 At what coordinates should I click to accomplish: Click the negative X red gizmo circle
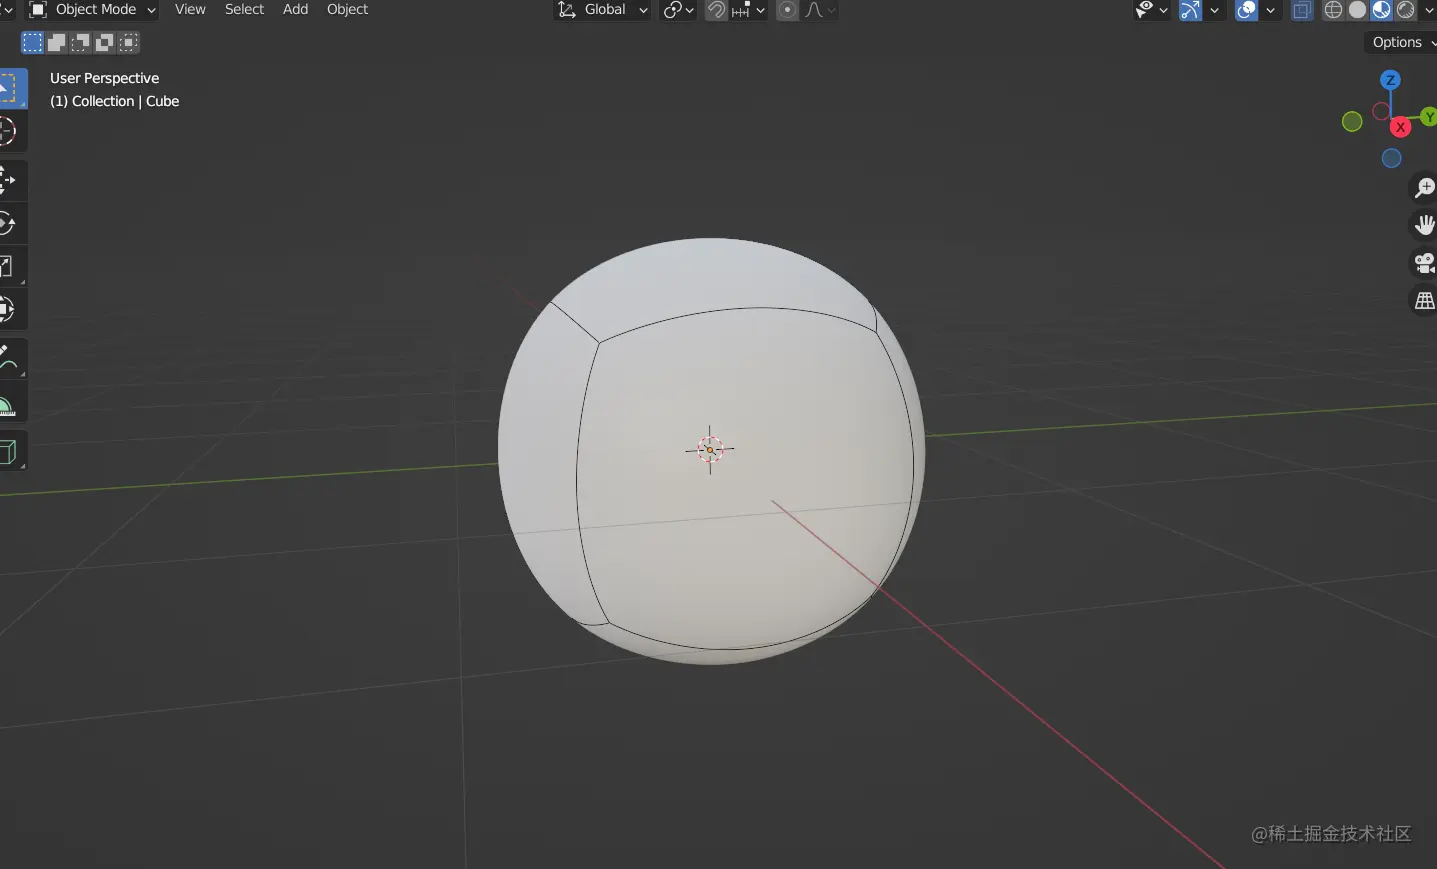(x=1381, y=111)
